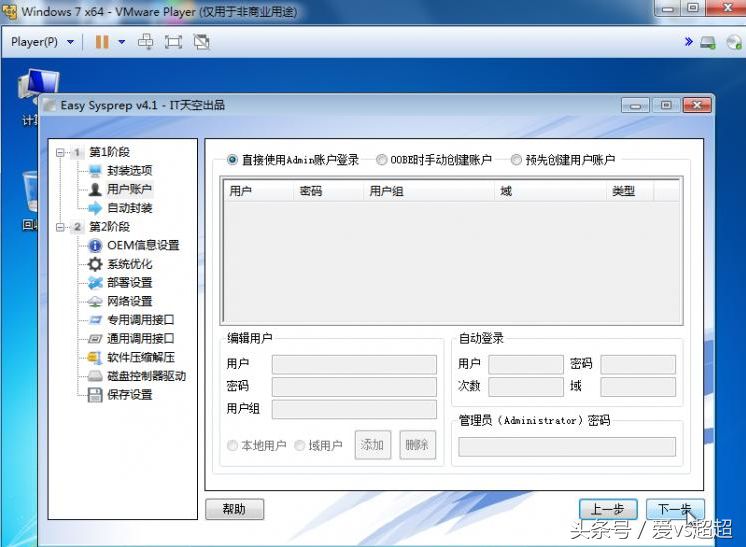Click the hard disk device icon in VMware toolbar

708,42
